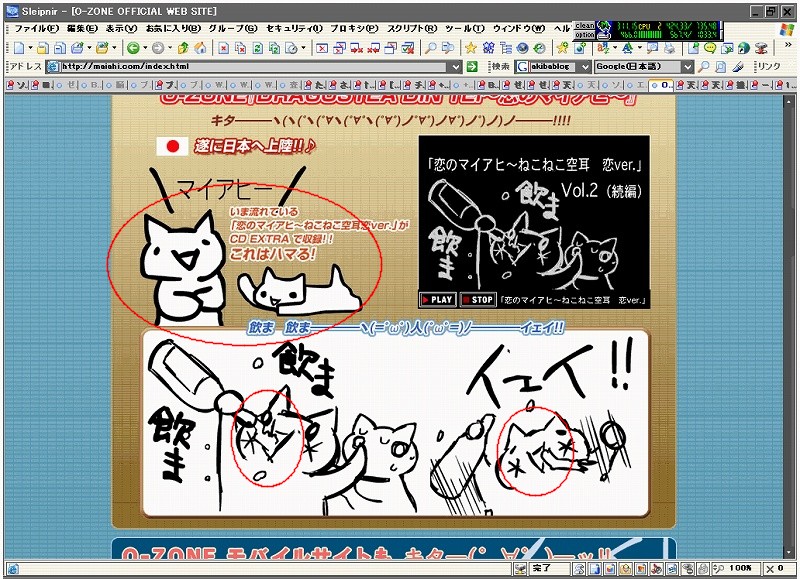Click the New blank page icon

[19, 48]
